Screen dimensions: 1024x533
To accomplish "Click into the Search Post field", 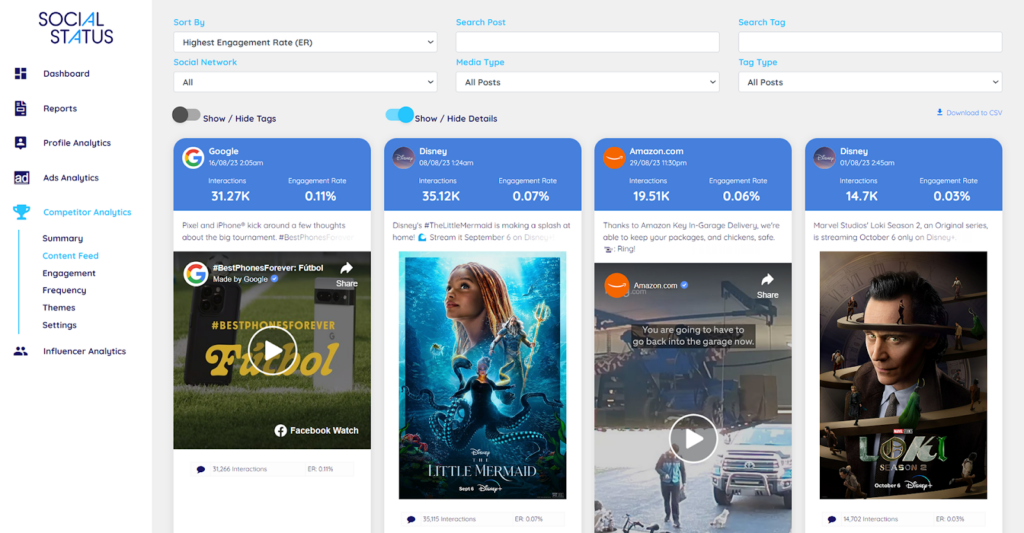I will [x=587, y=42].
